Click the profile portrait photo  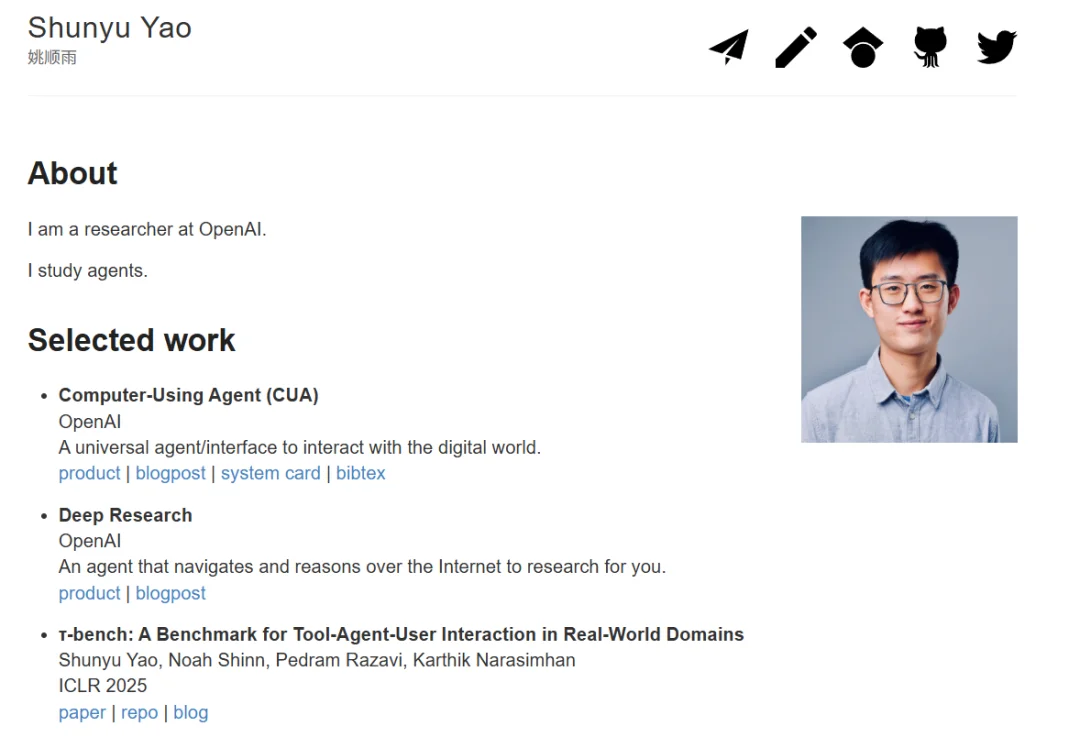coord(908,329)
